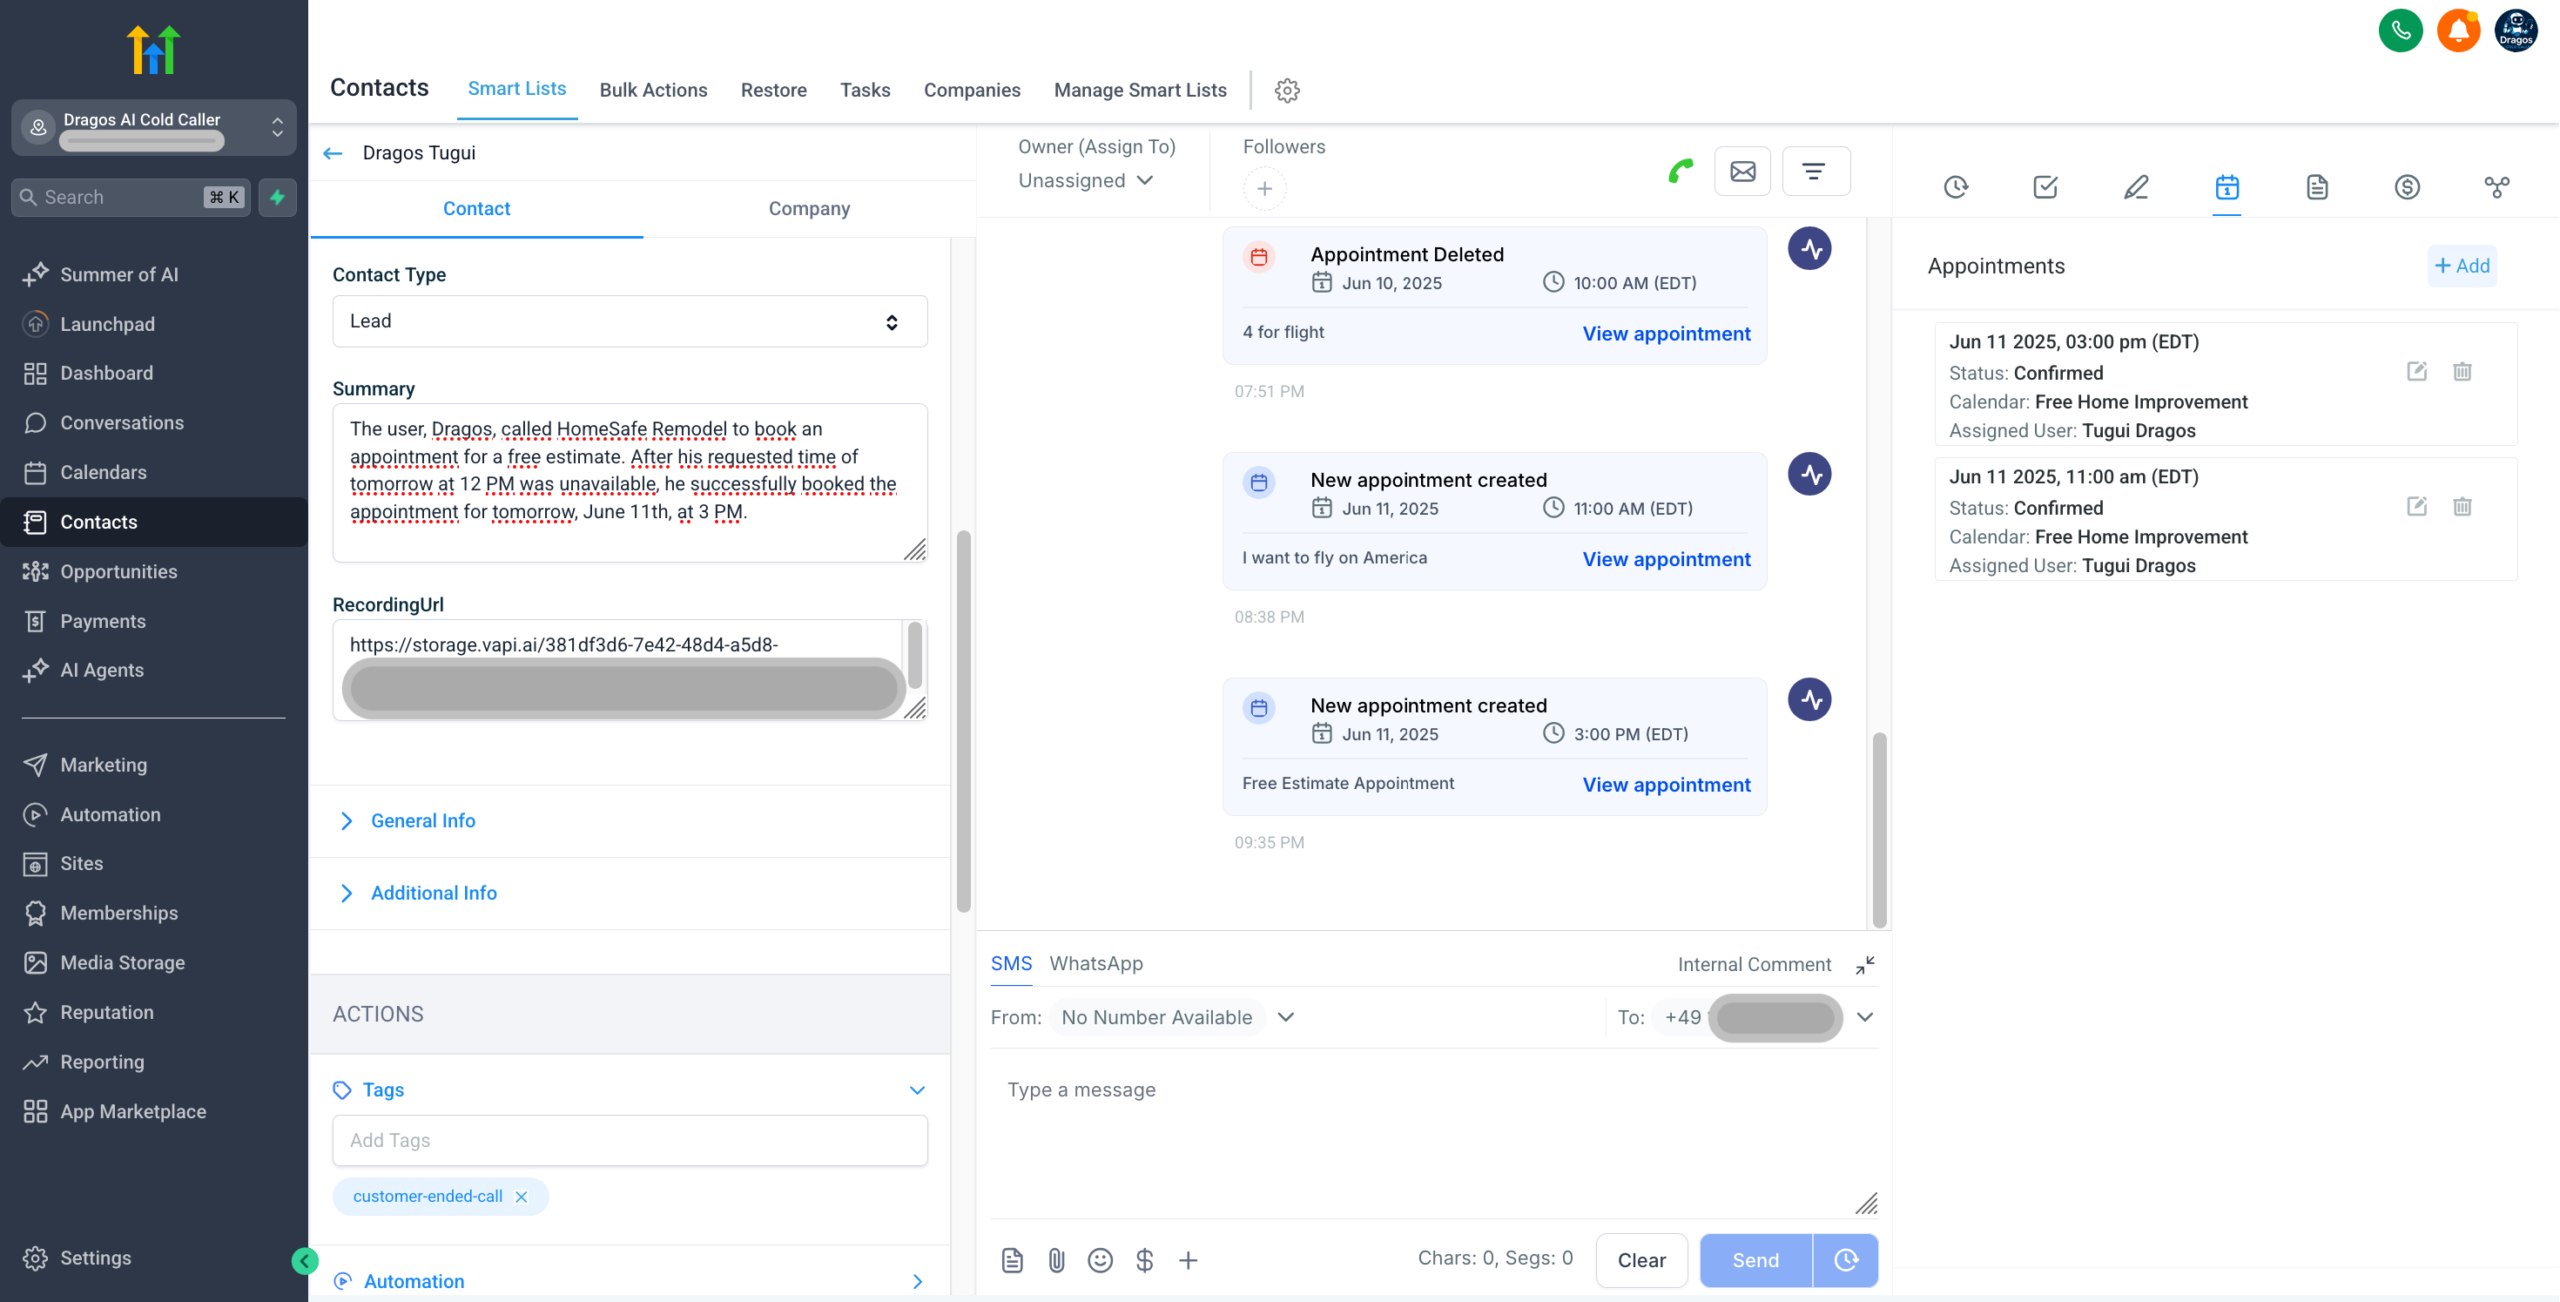
Task: Switch to the WhatsApp tab
Action: (1095, 963)
